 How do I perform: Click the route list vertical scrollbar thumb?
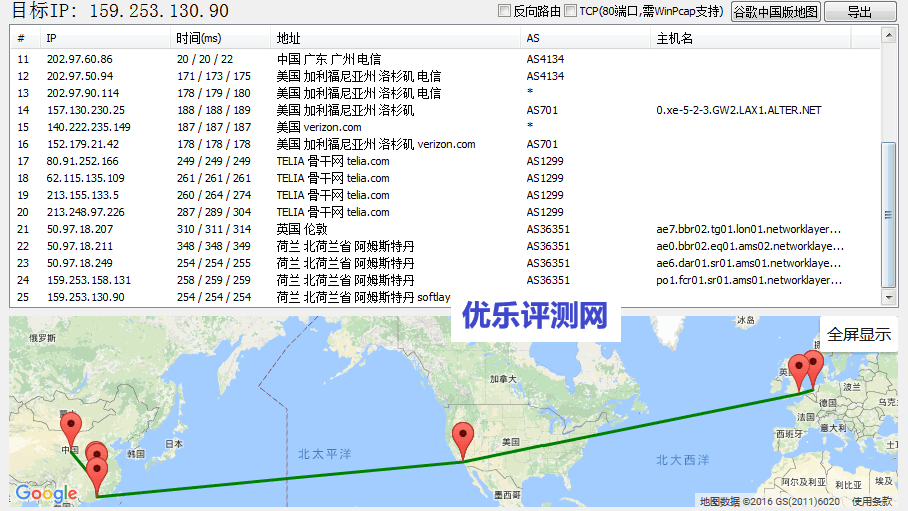click(889, 213)
